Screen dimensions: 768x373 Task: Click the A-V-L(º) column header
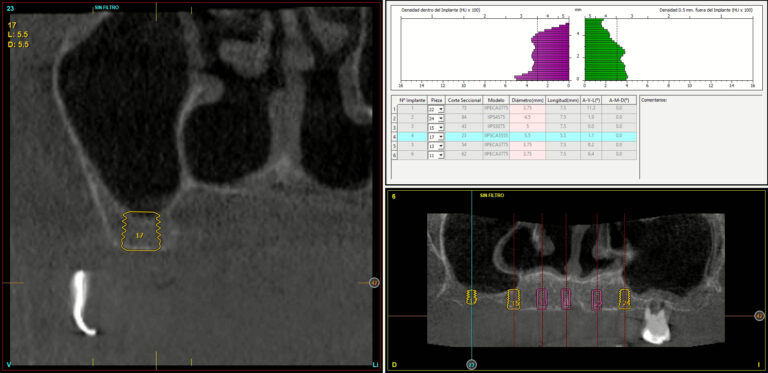point(591,100)
